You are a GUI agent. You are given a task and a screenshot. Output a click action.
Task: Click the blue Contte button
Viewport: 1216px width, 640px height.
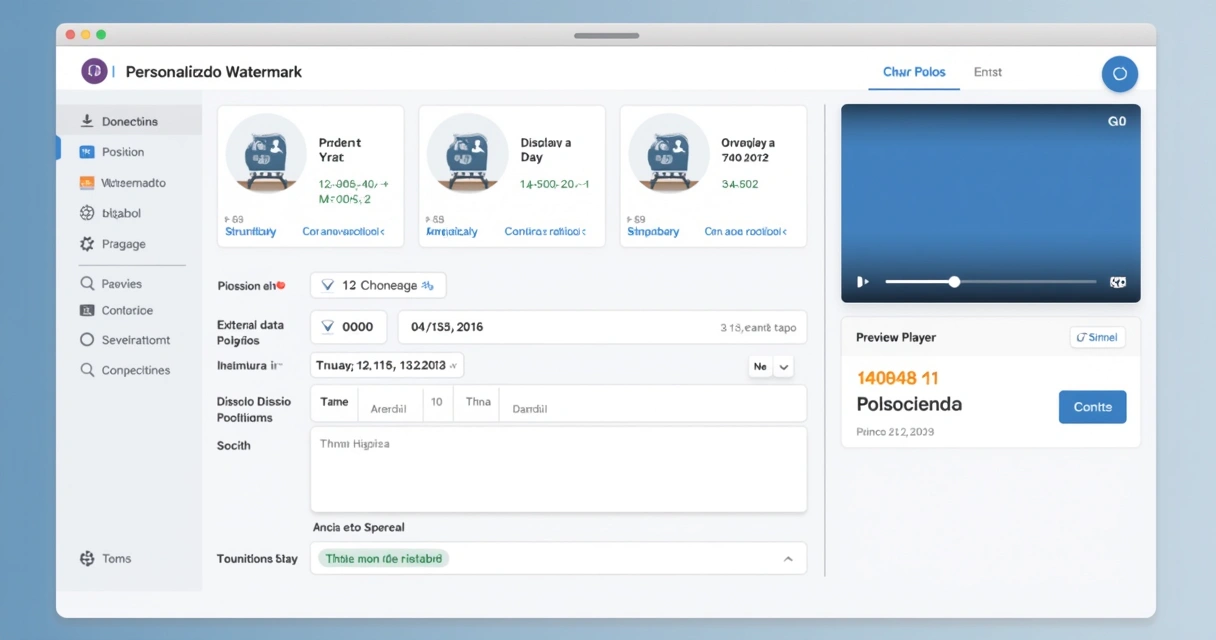(1092, 407)
